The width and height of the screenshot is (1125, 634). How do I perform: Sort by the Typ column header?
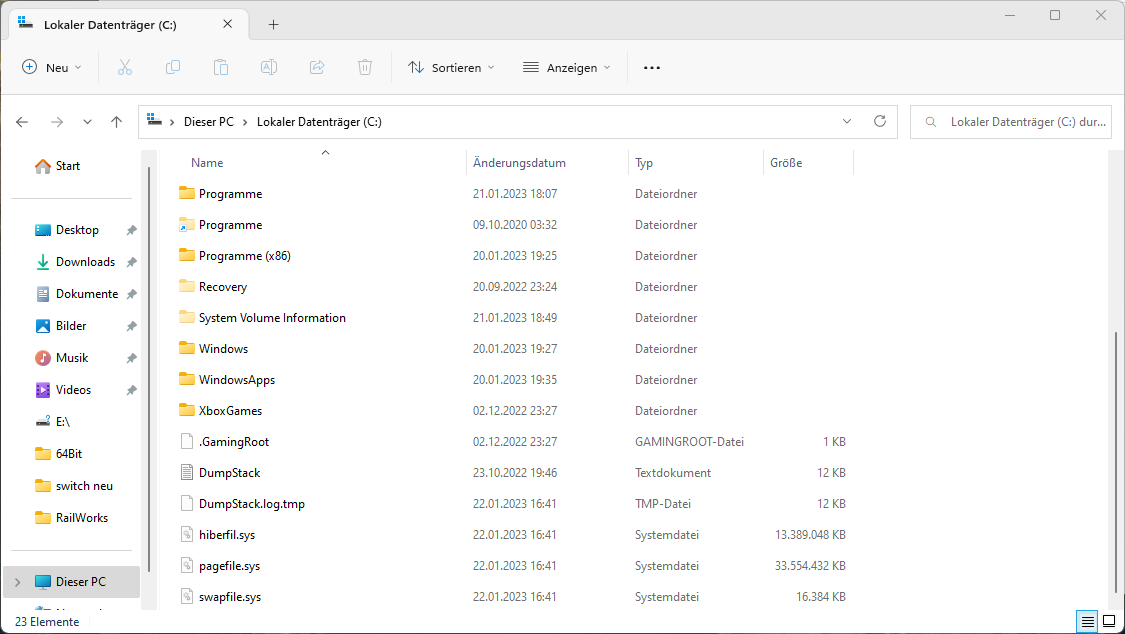pyautogui.click(x=644, y=163)
